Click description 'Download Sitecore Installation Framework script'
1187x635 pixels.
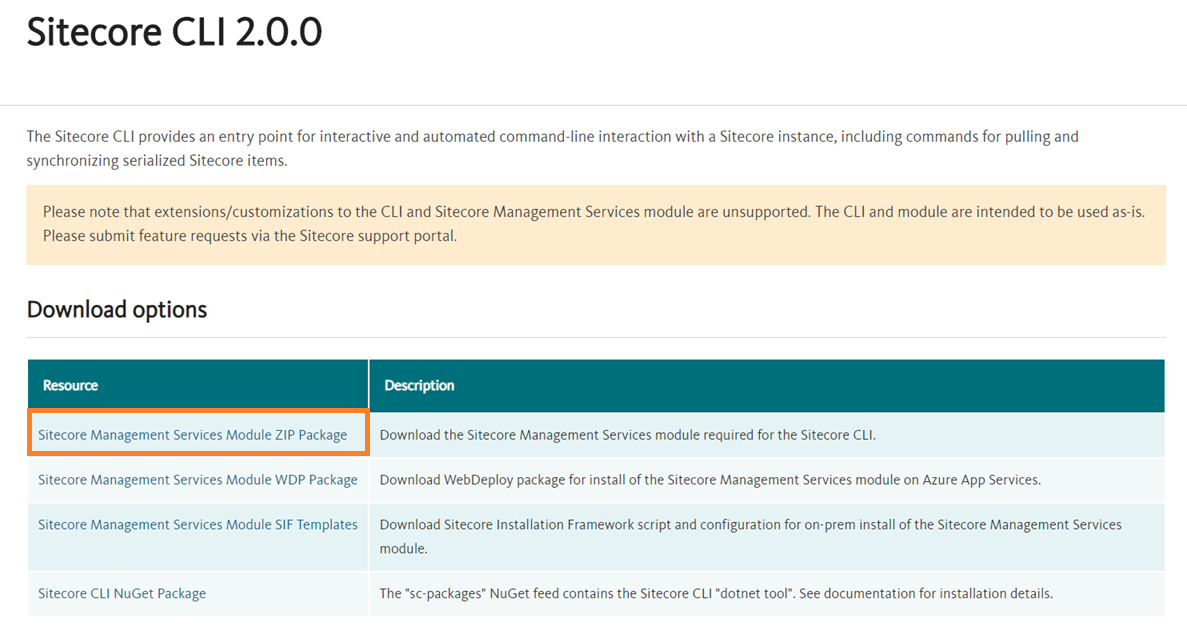pos(750,536)
